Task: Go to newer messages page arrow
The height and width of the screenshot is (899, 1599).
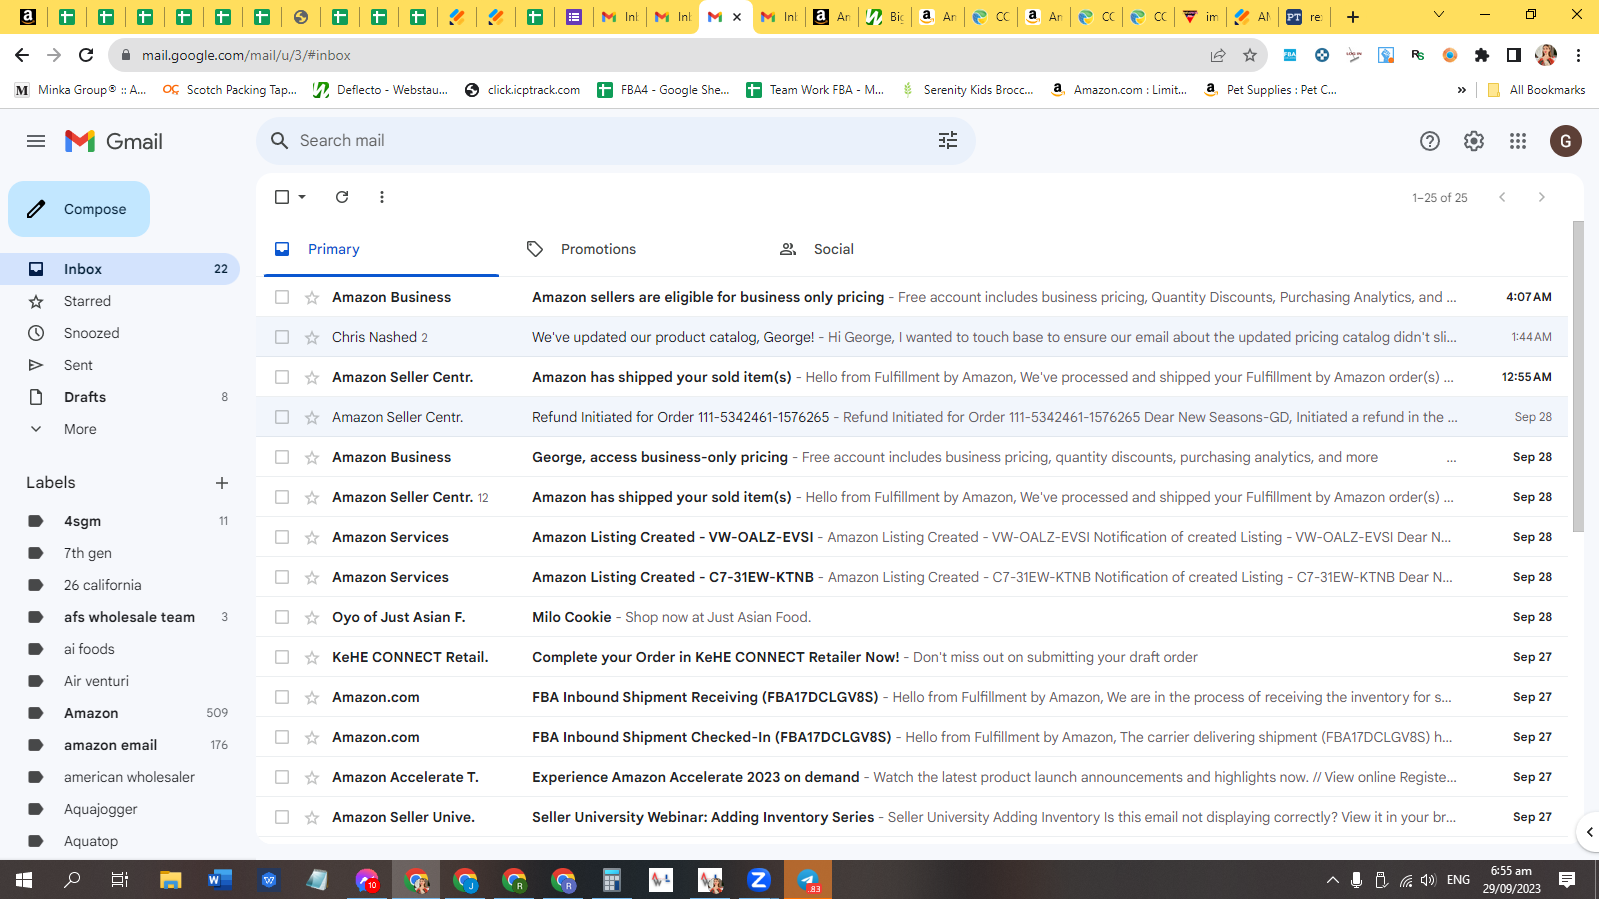Action: (x=1502, y=197)
